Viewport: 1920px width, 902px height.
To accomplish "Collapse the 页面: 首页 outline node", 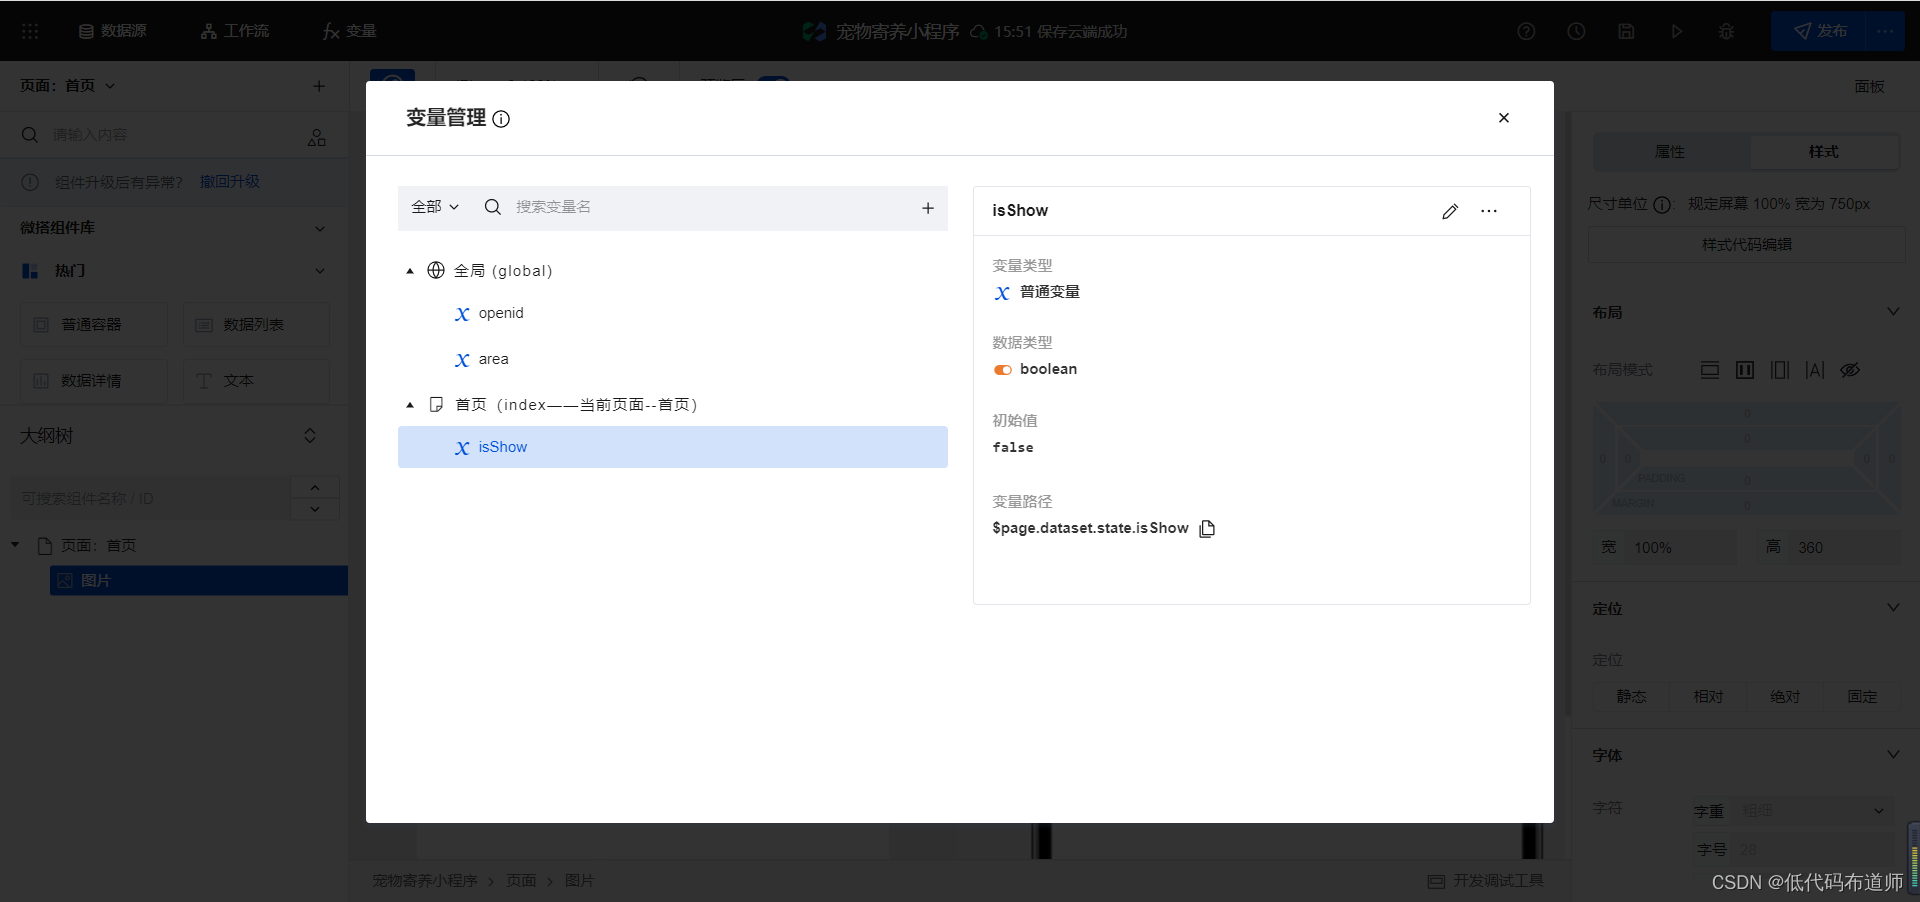I will coord(15,545).
